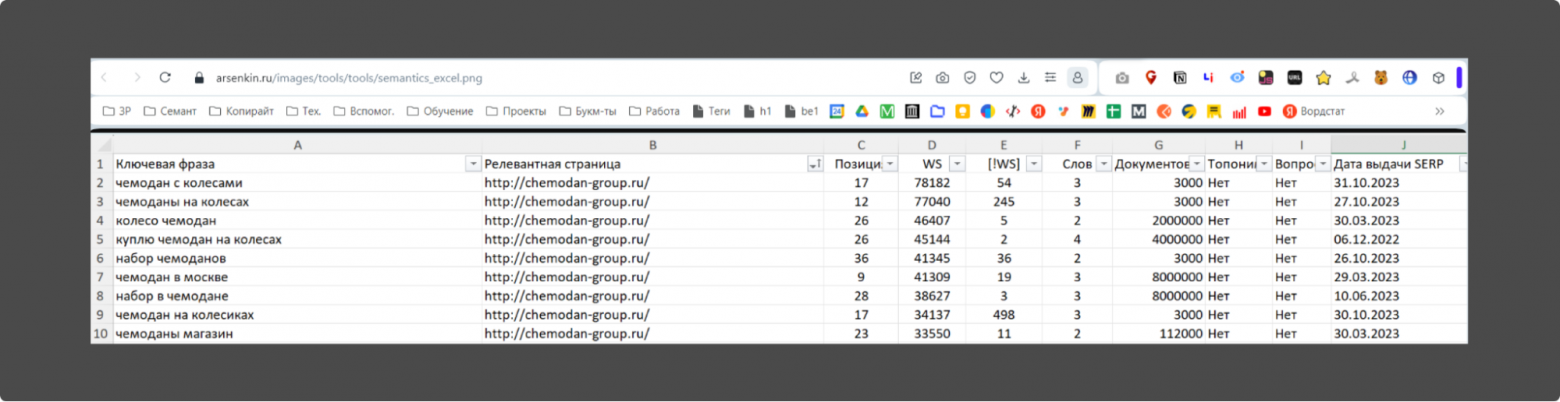Click the black URL extension icon

pos(1295,77)
